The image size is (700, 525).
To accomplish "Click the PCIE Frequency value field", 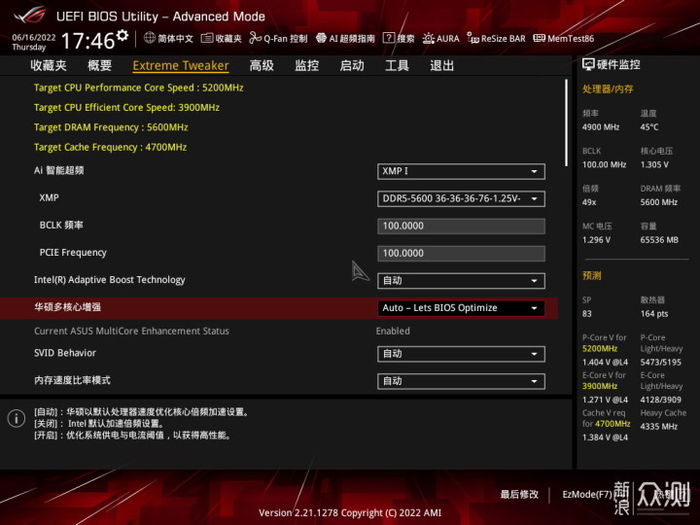I will (x=461, y=253).
